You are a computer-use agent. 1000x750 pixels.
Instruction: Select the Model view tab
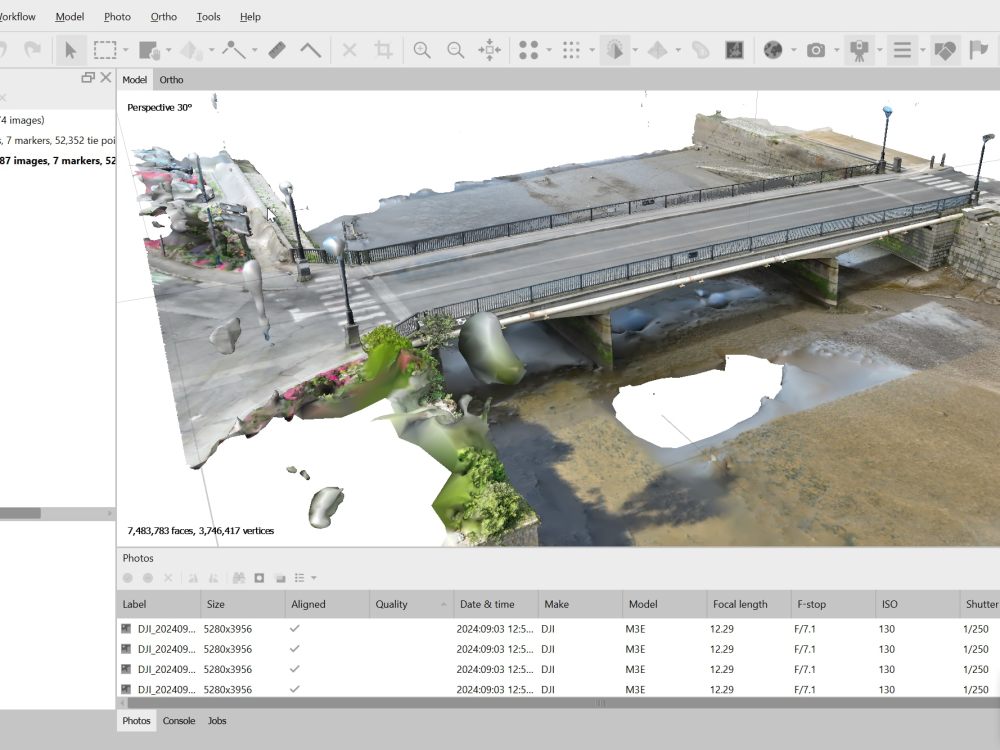(135, 80)
